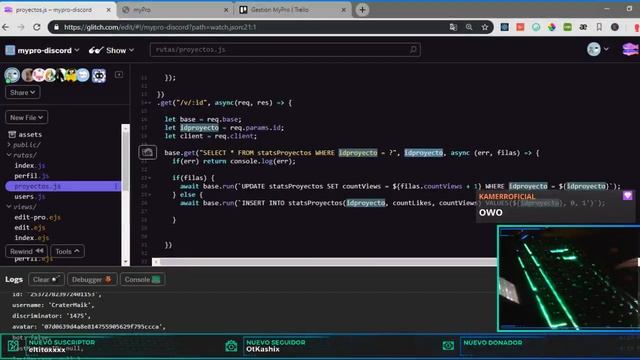Image resolution: width=640 pixels, height=360 pixels.
Task: Click the green extension icon
Action: (x=567, y=27)
